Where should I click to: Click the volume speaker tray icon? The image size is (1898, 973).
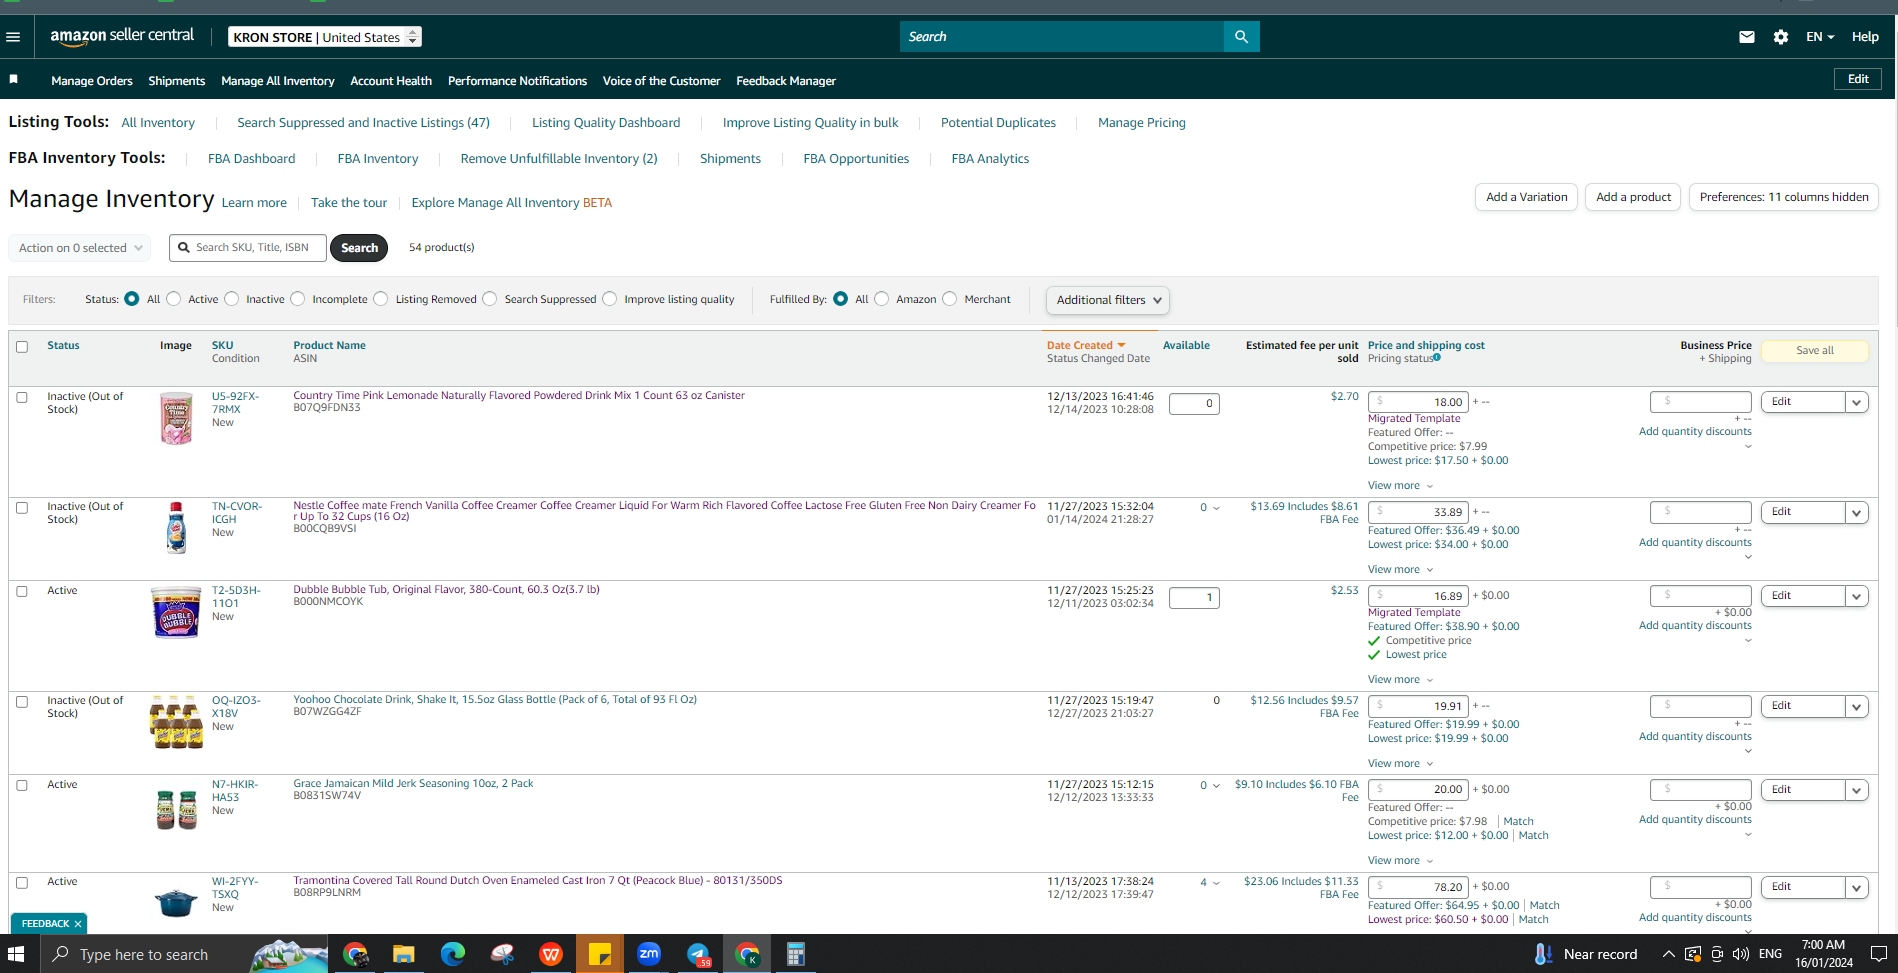pos(1741,954)
